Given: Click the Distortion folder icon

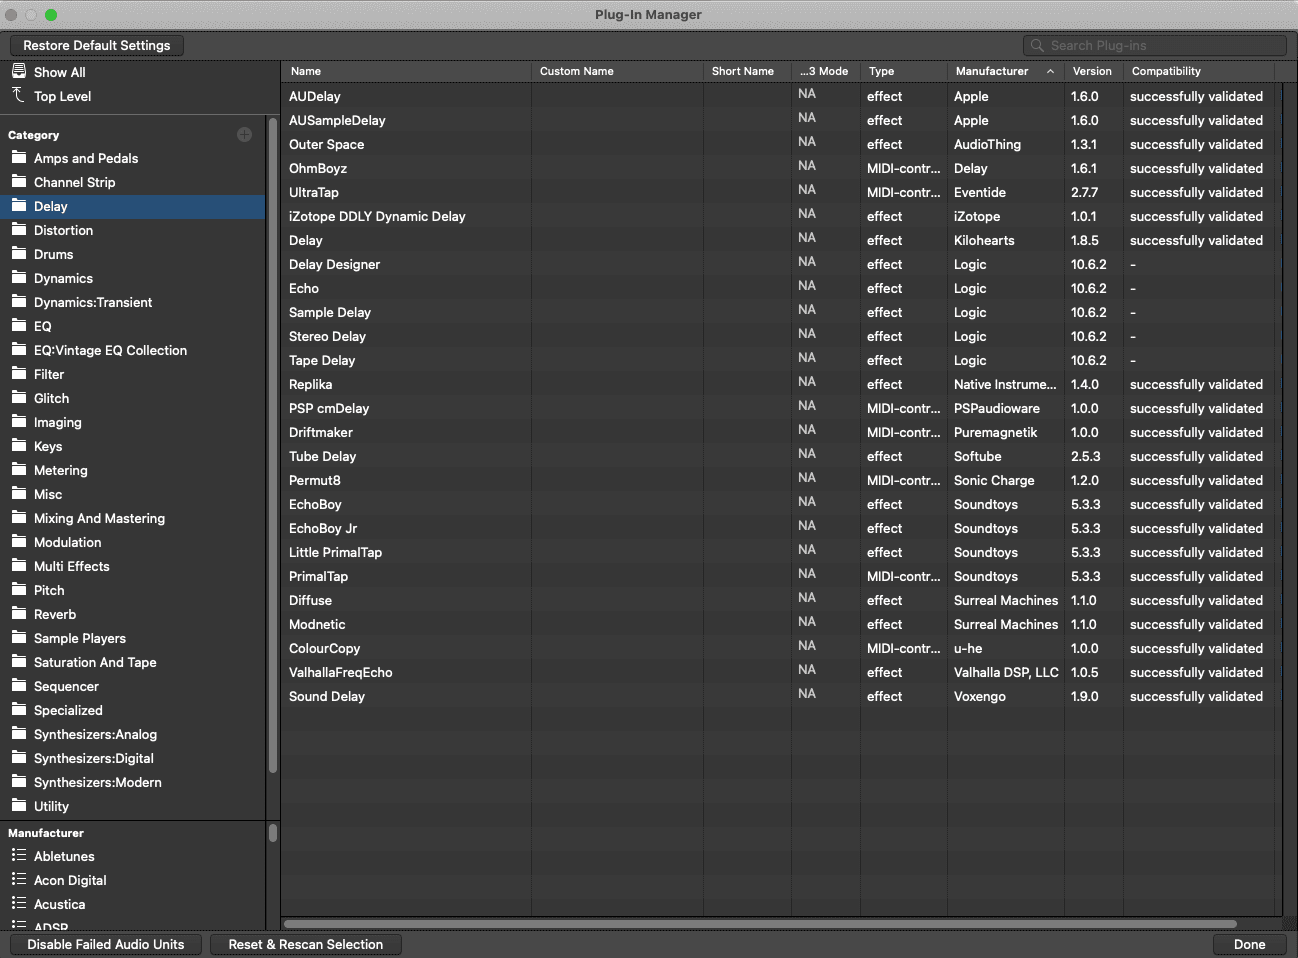Looking at the screenshot, I should point(19,229).
